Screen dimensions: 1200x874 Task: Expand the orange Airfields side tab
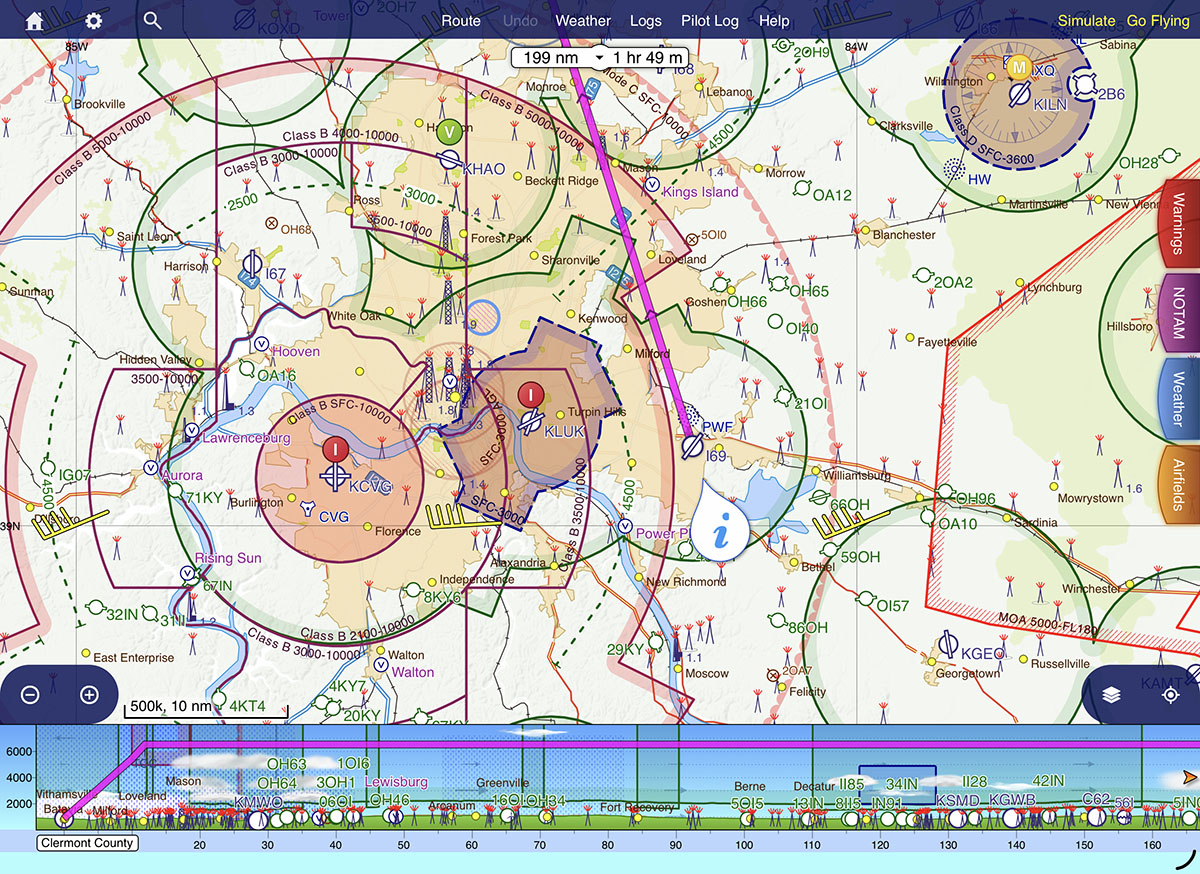1178,483
